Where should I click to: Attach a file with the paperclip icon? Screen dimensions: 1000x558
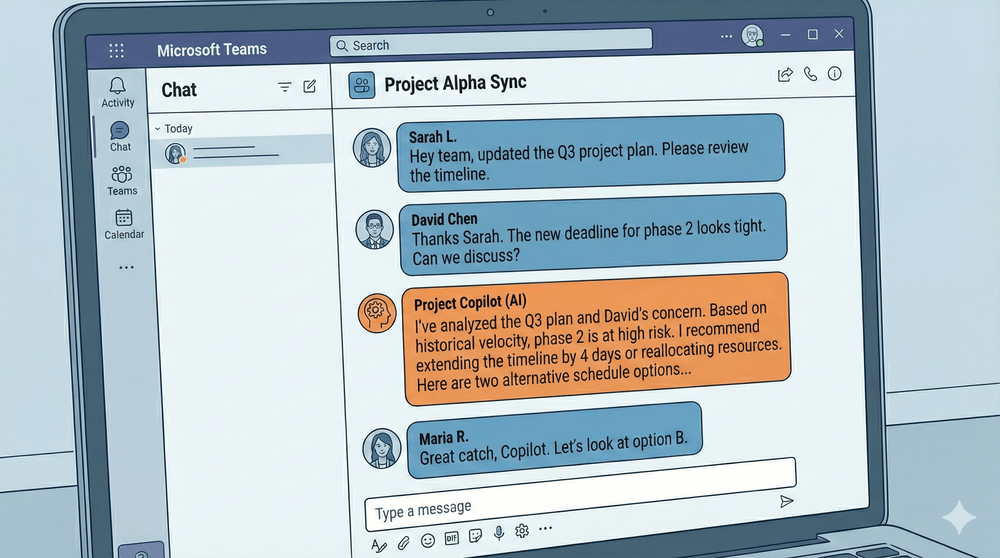click(404, 542)
